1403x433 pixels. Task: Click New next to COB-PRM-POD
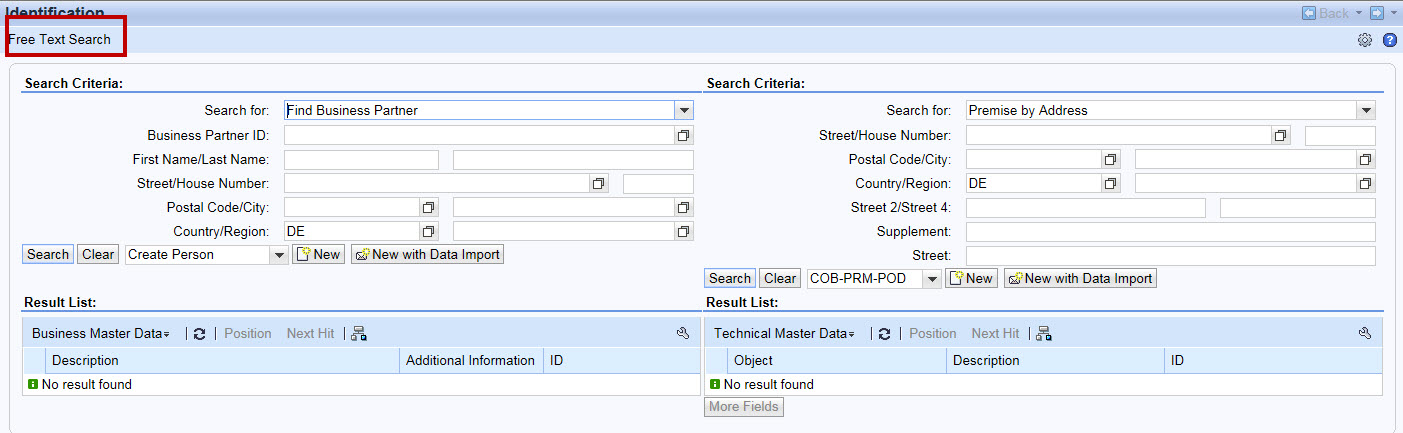coord(971,279)
